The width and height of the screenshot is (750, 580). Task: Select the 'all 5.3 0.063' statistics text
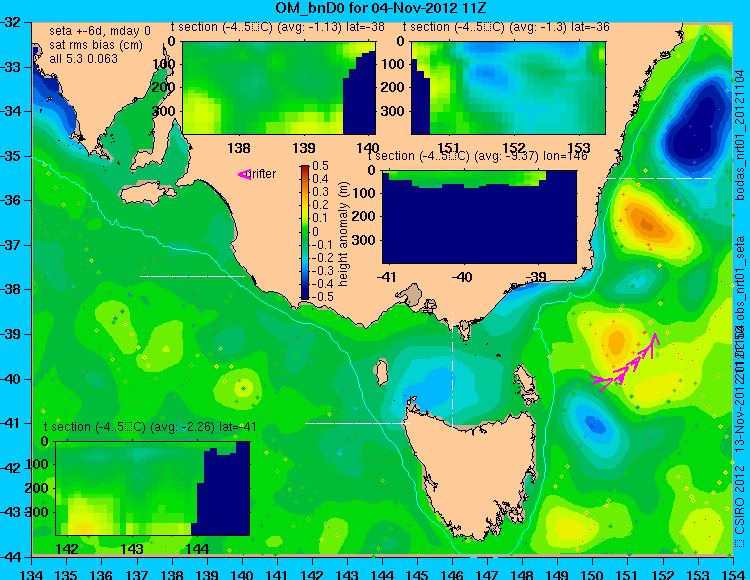point(83,59)
